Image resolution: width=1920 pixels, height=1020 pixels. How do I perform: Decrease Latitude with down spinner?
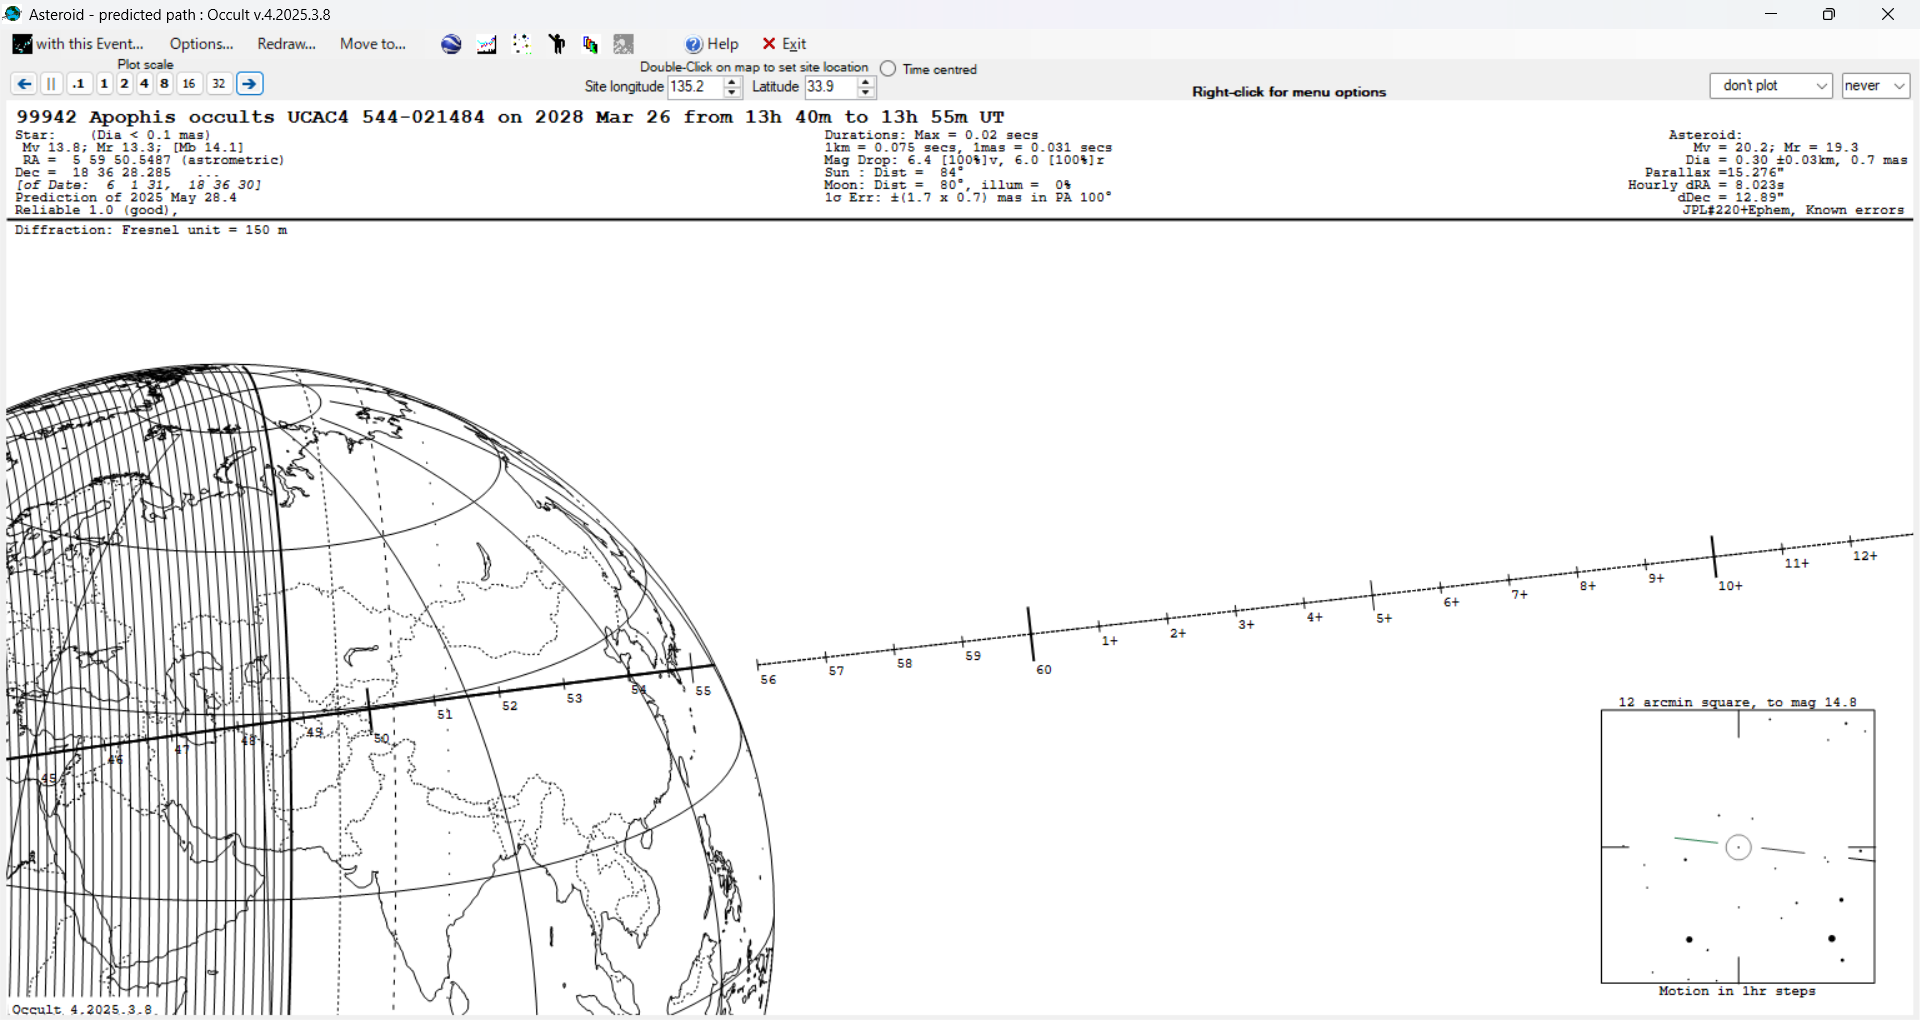pyautogui.click(x=866, y=93)
